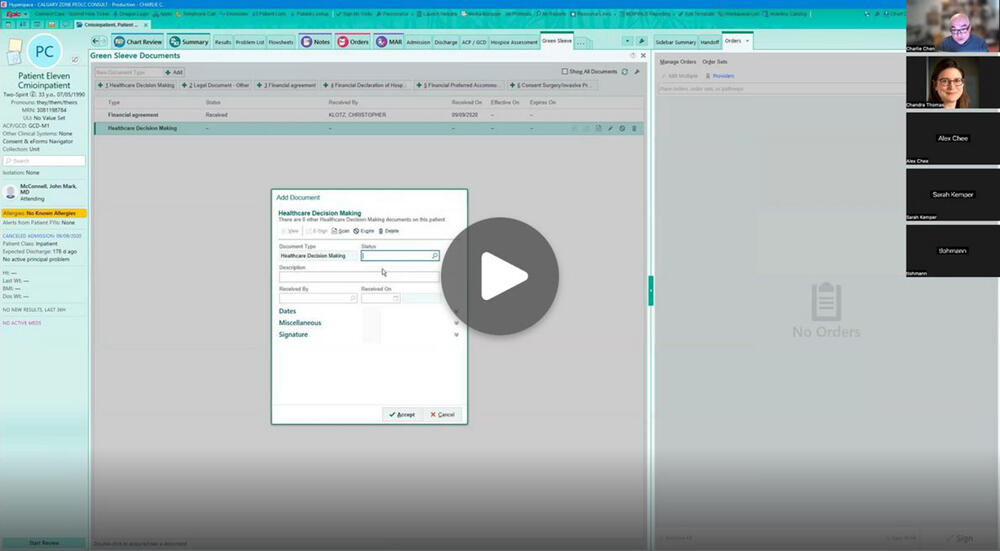
Task: Click the trash icon on highlighted row
Action: tap(634, 128)
